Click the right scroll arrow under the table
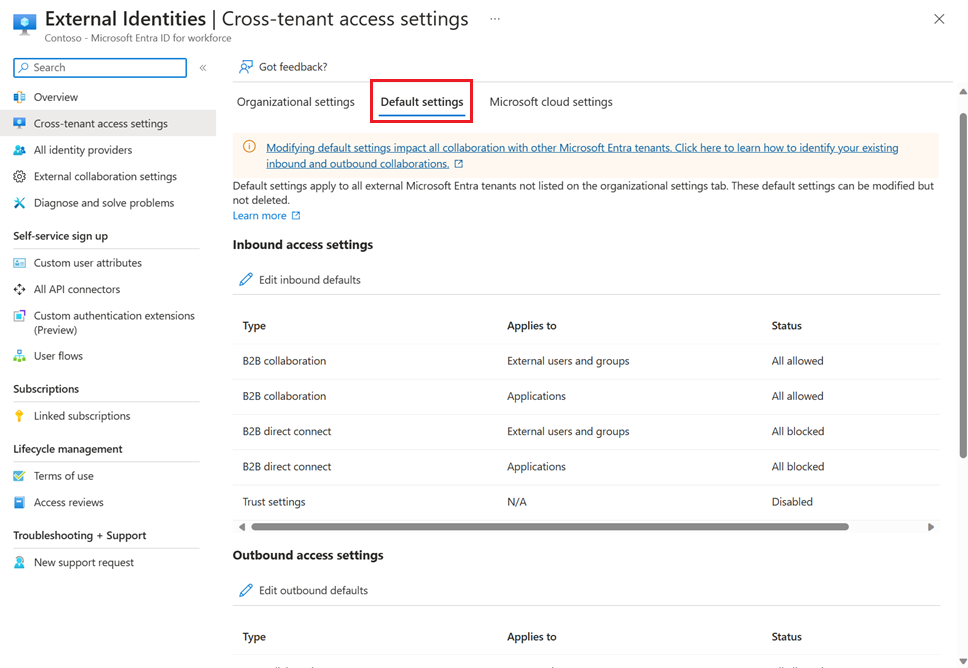This screenshot has height=668, width=968. tap(930, 525)
